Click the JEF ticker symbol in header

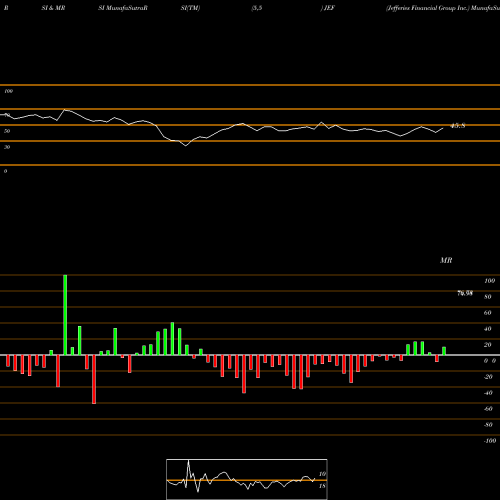[x=329, y=8]
